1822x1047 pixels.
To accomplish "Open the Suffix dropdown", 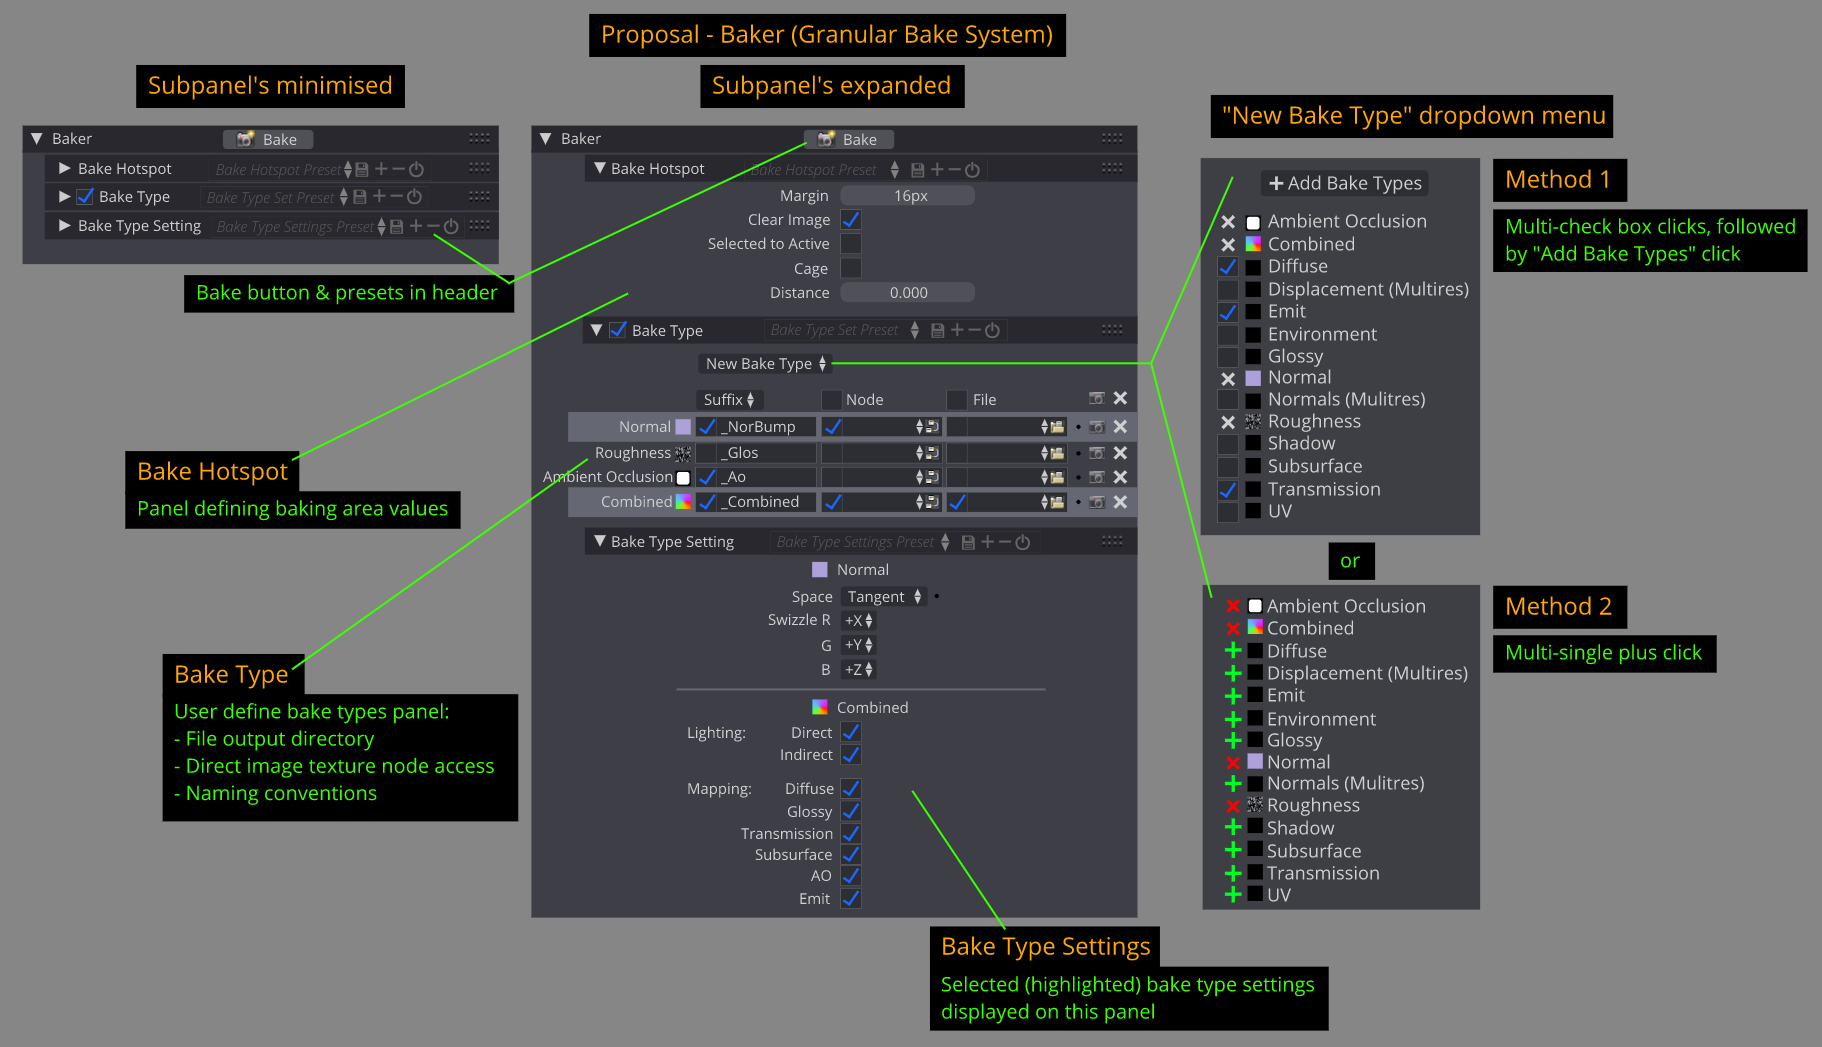I will point(729,400).
